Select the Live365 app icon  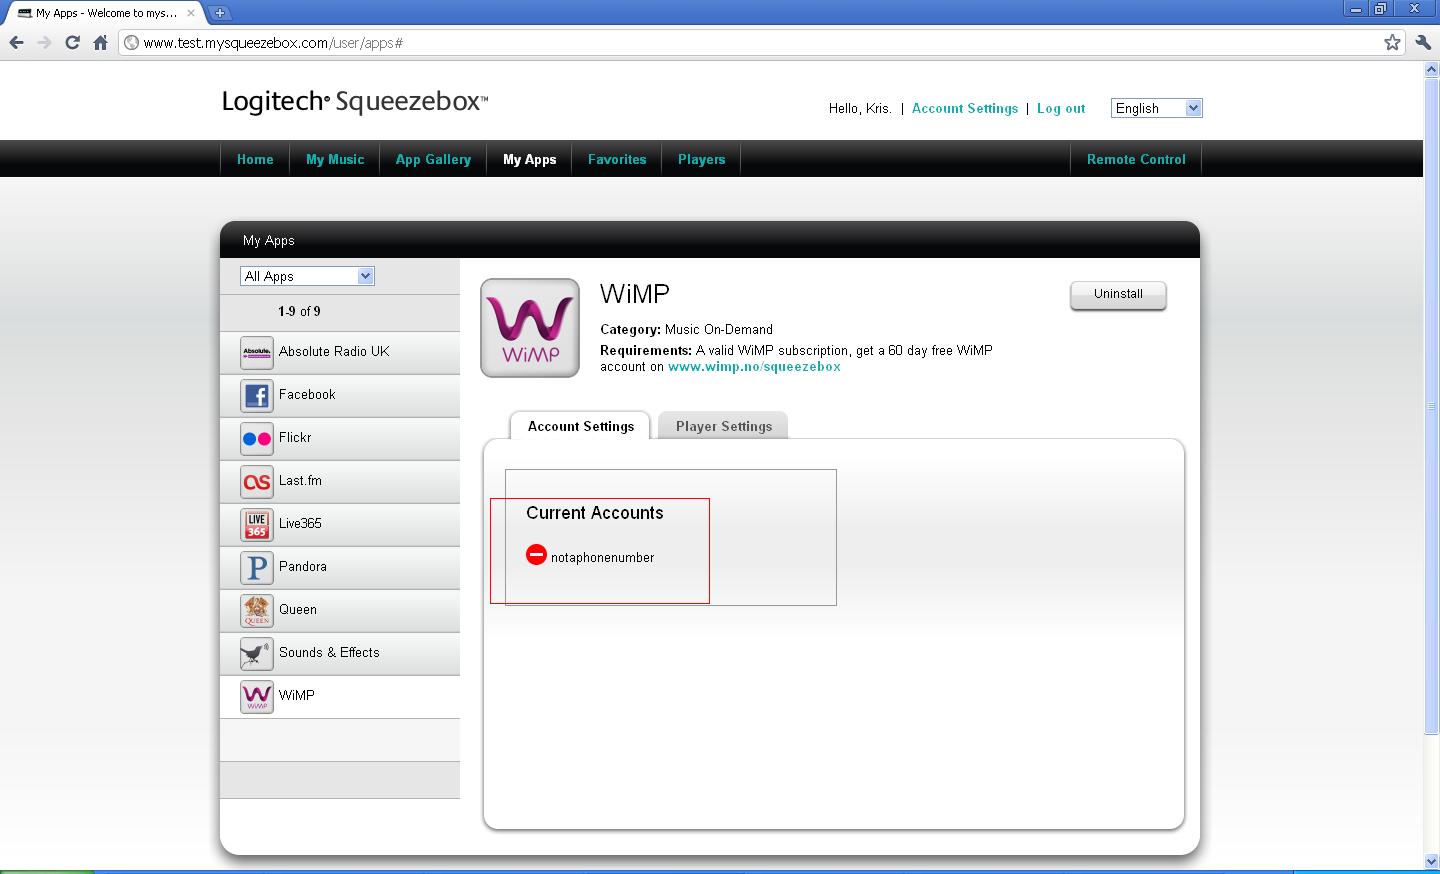(257, 525)
